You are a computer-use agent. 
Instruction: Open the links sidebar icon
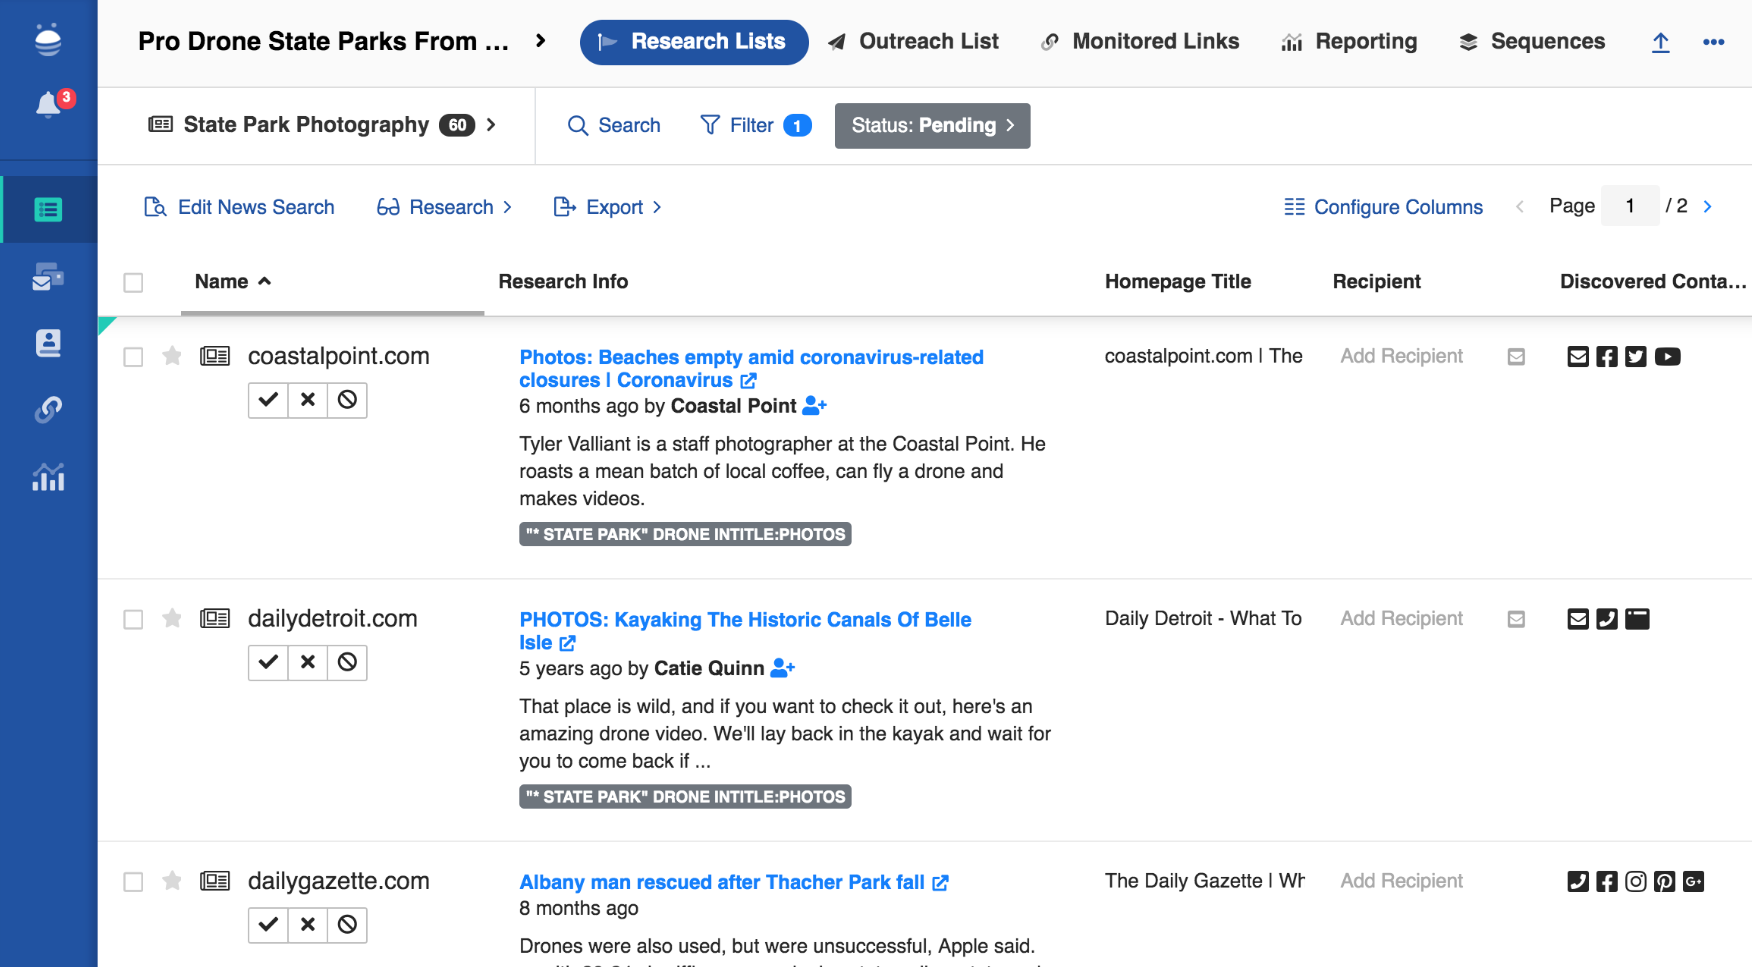pos(48,410)
